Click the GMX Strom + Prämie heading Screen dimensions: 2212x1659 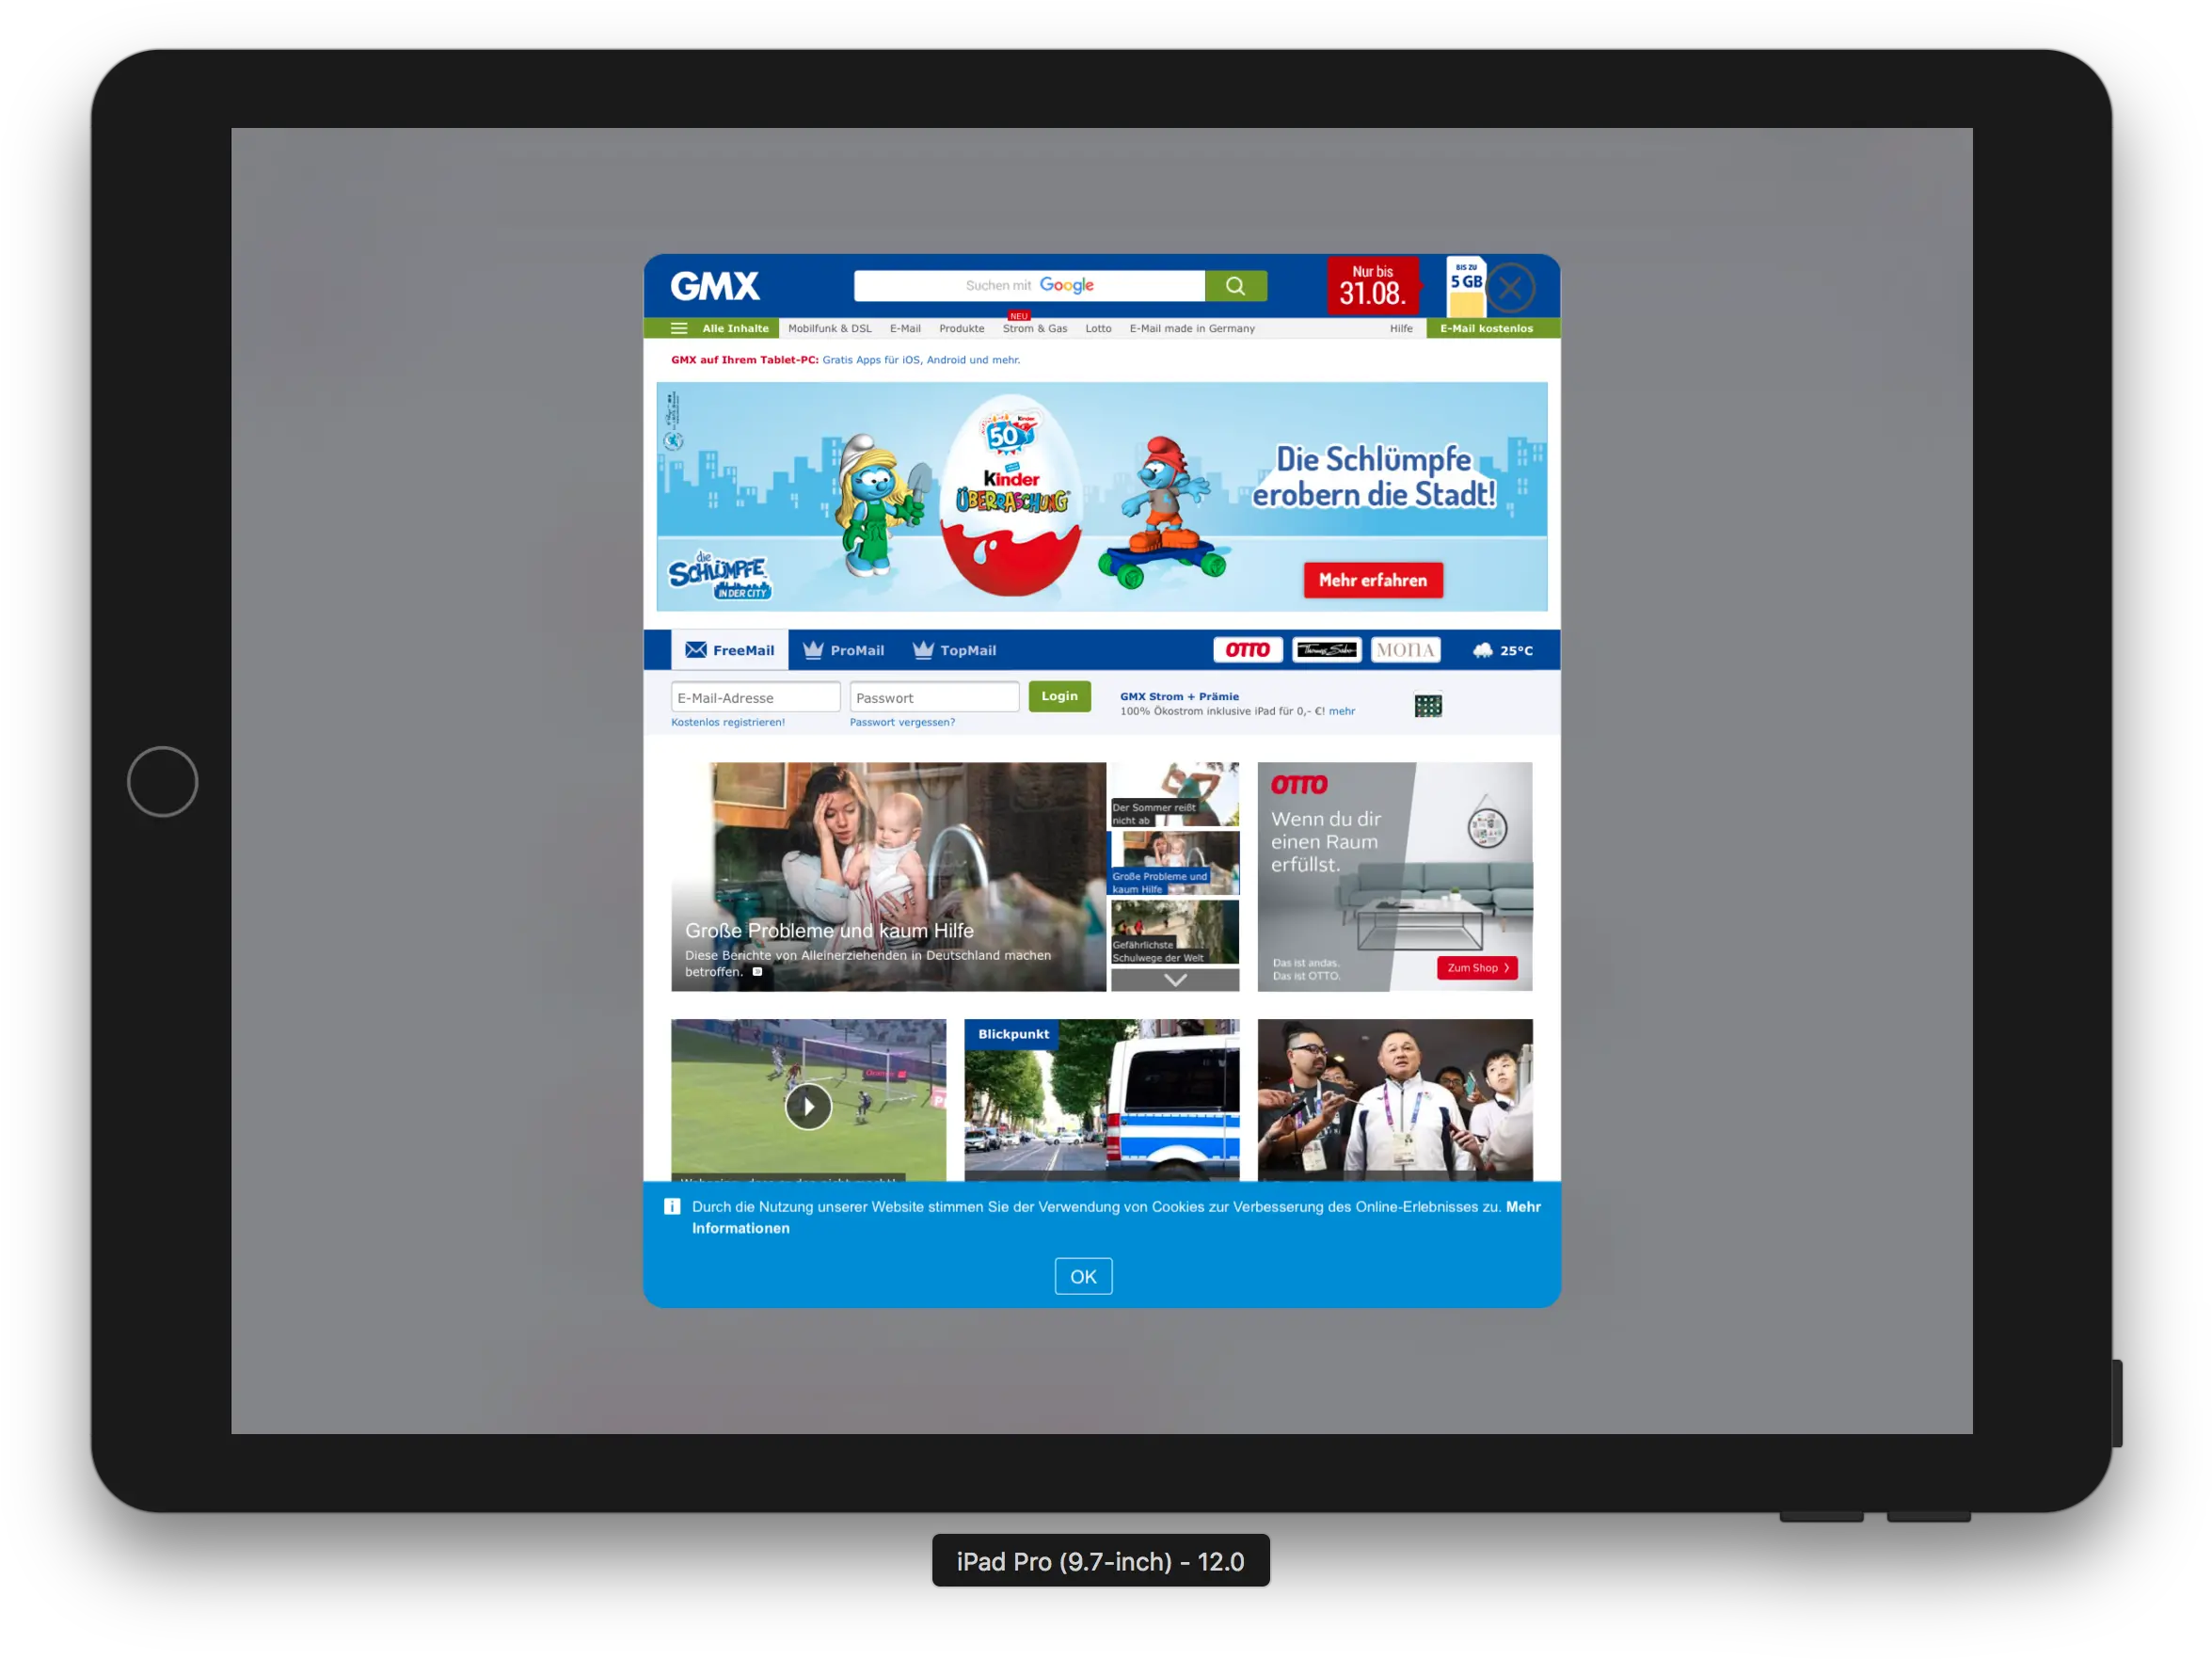point(1182,698)
